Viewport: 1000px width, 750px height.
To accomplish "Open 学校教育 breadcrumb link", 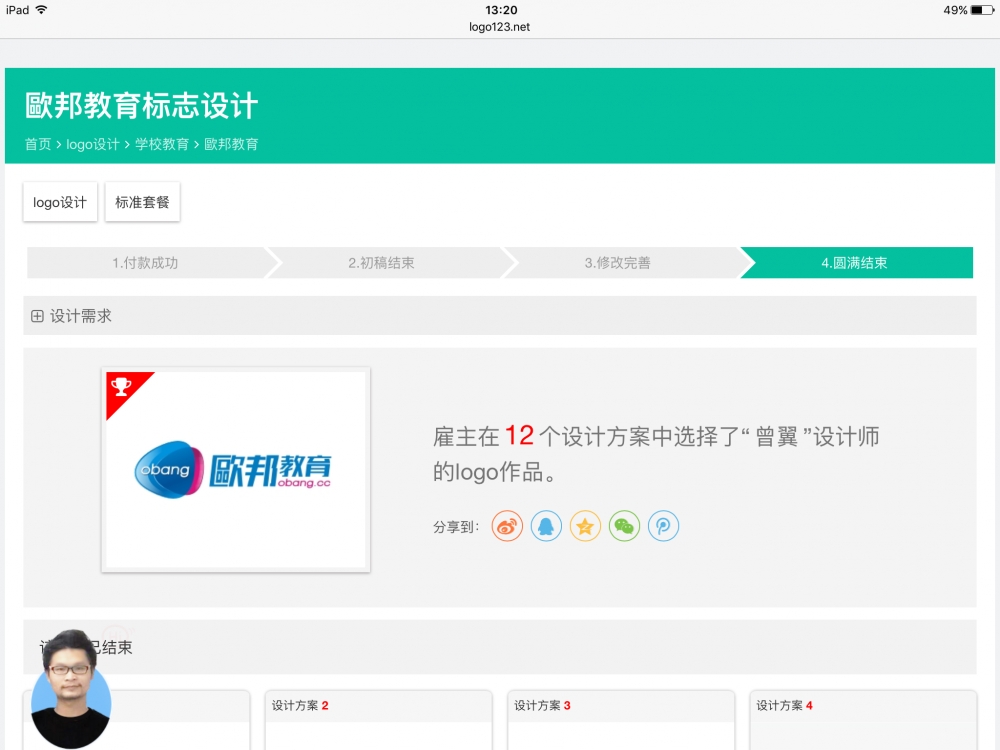I will pos(162,144).
